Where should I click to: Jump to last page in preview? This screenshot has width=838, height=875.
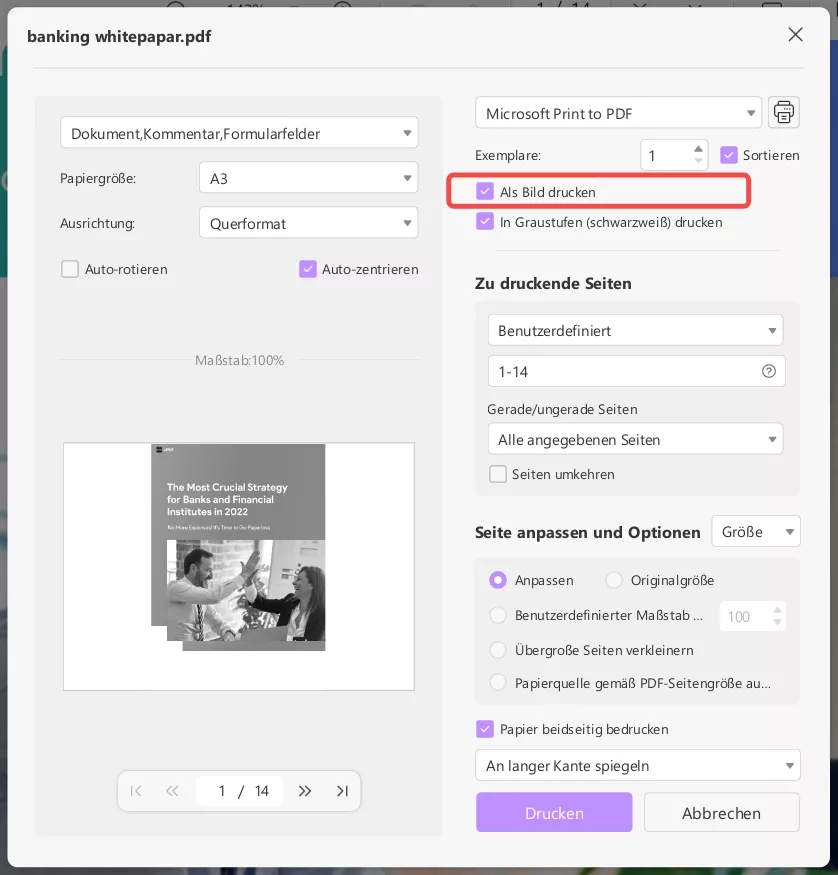[x=342, y=791]
